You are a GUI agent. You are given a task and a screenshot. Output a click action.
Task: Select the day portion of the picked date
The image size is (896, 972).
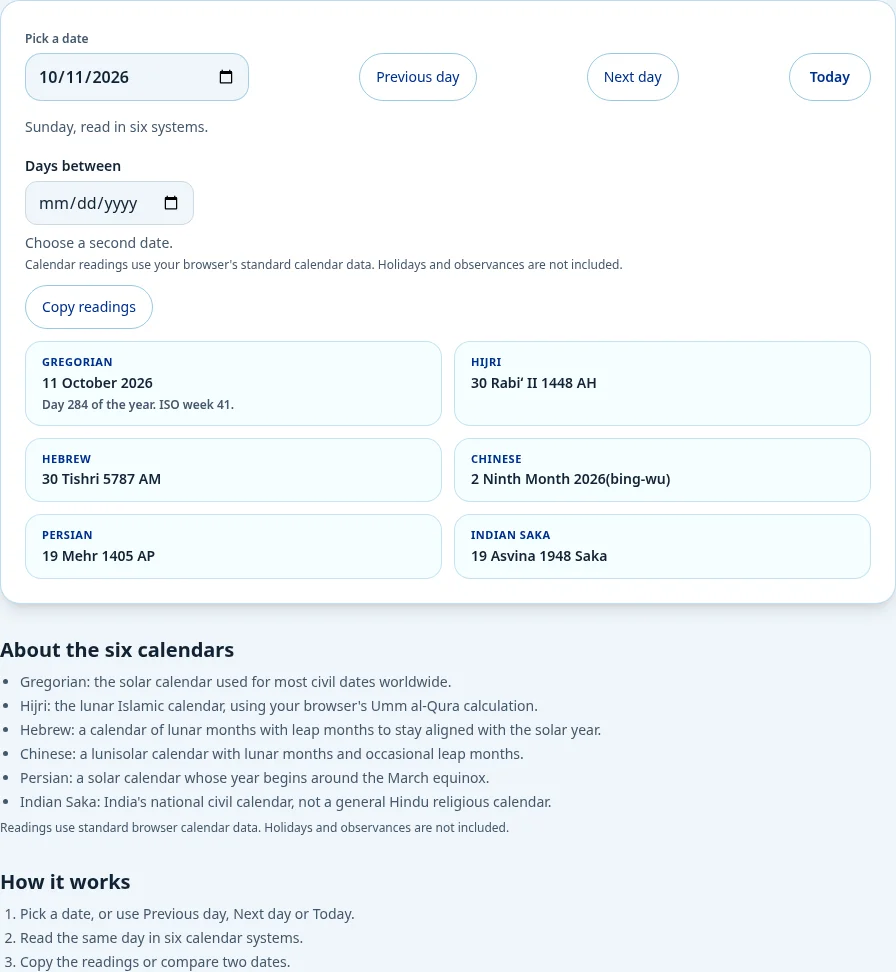click(x=75, y=77)
